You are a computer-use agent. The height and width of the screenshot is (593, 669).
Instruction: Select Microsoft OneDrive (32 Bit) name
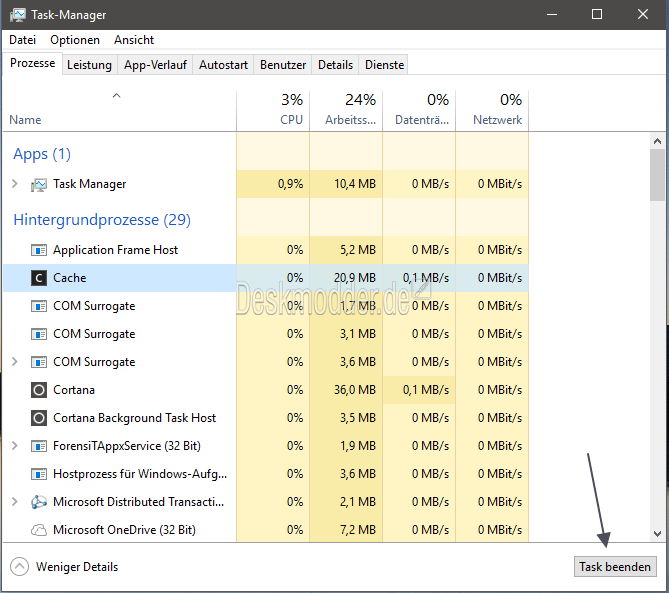pyautogui.click(x=124, y=530)
